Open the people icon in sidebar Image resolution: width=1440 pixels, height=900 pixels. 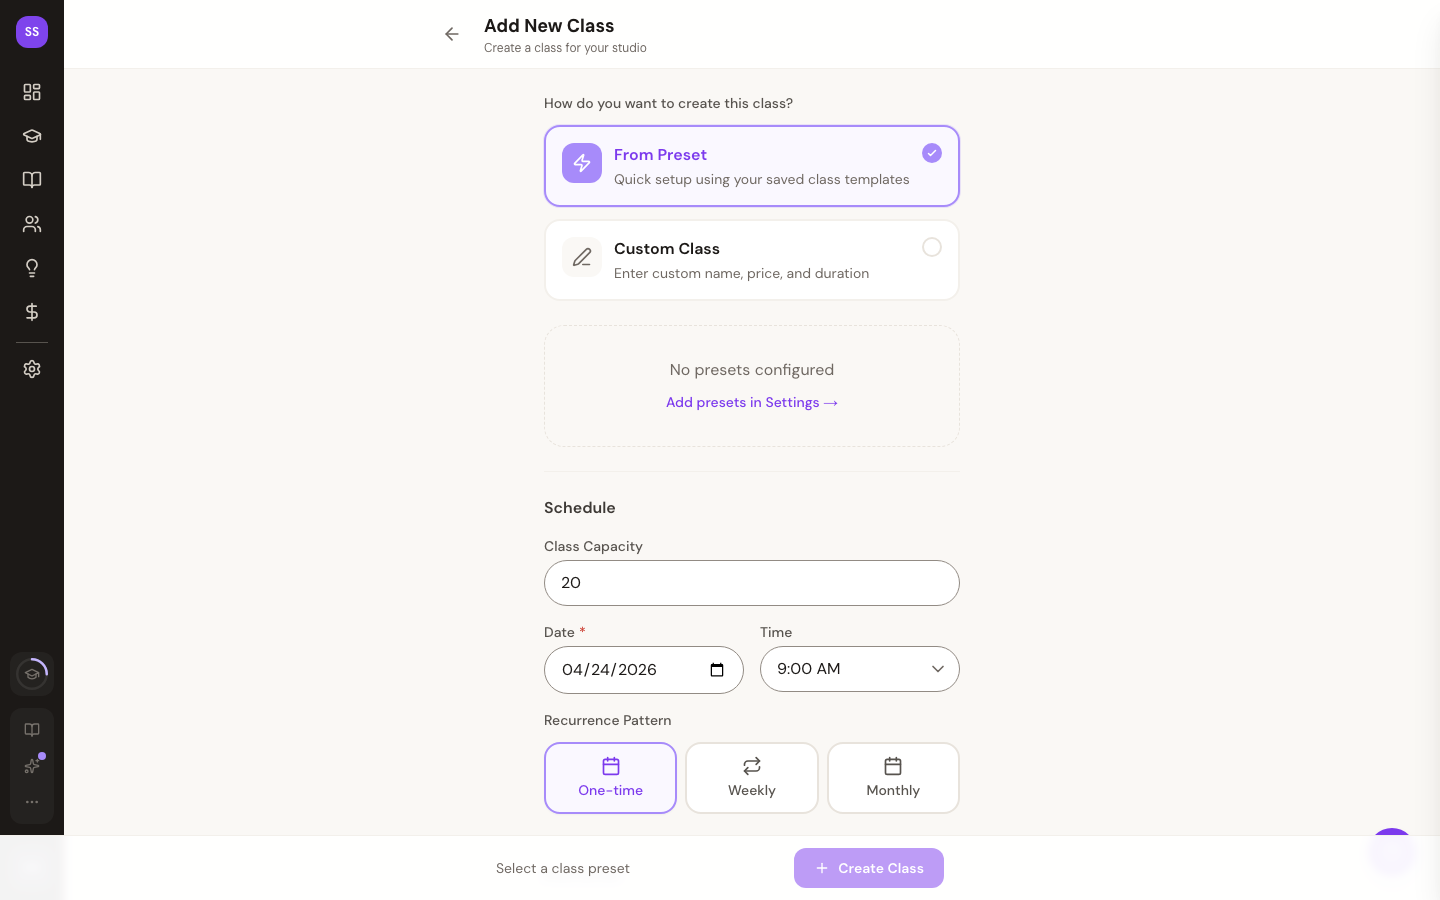[32, 224]
